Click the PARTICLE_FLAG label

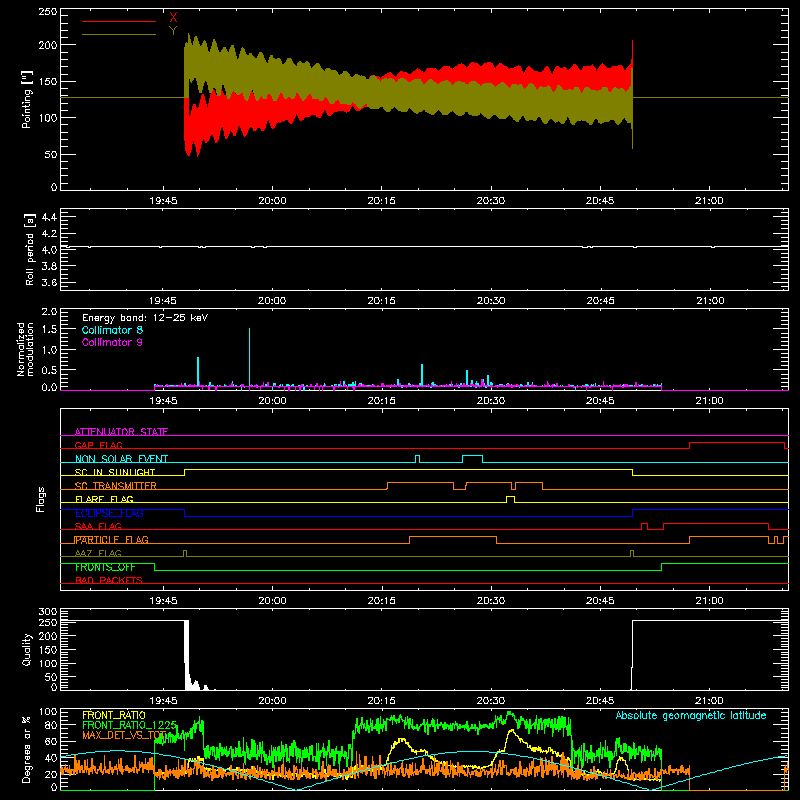click(111, 539)
